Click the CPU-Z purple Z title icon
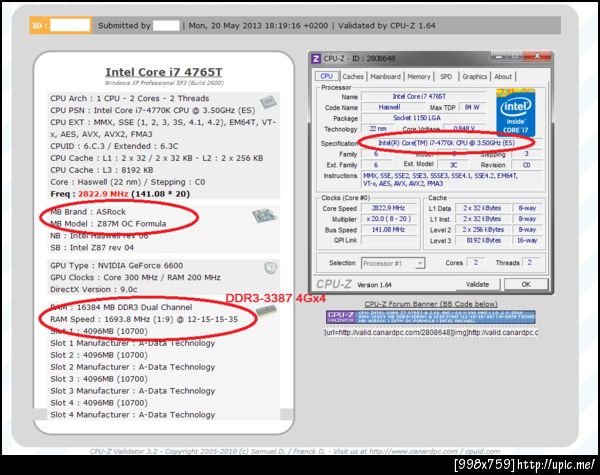The image size is (600, 475). (x=316, y=59)
